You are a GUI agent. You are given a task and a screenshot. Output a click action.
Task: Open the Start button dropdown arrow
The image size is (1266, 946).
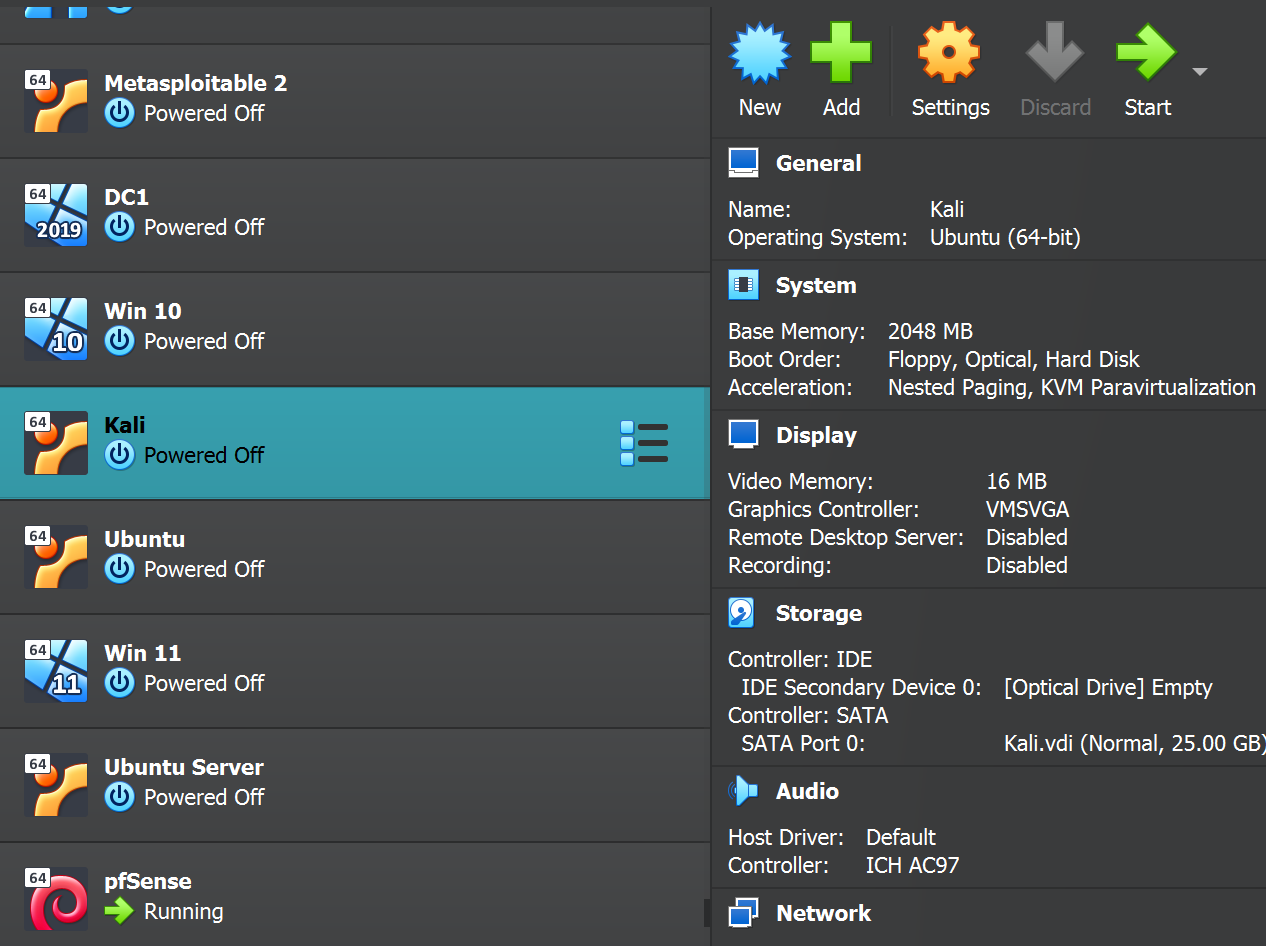coord(1200,72)
